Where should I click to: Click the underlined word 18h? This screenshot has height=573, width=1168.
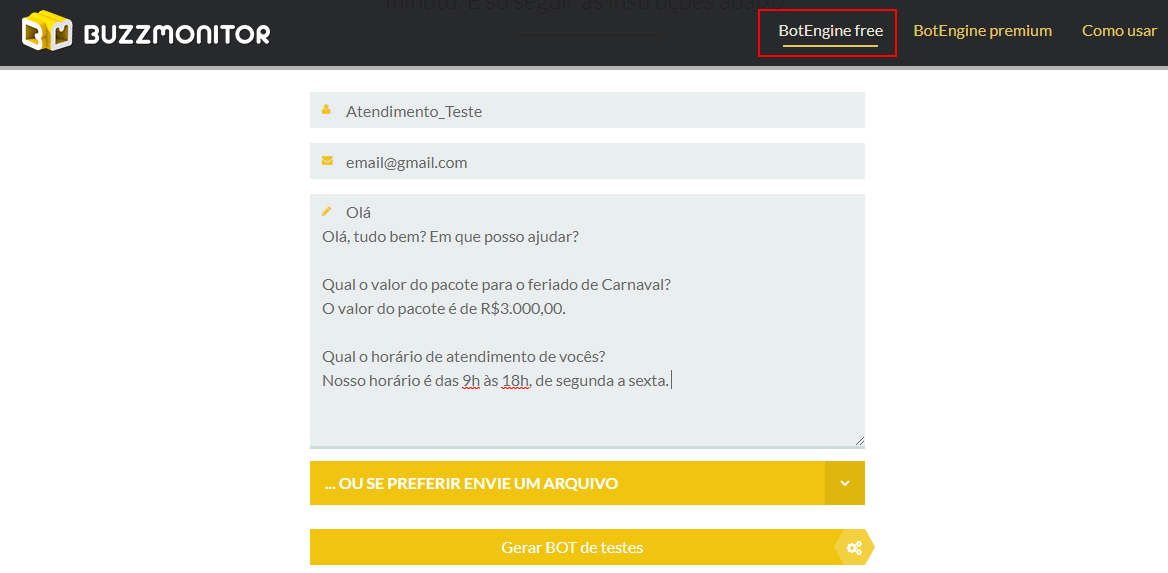tap(515, 381)
